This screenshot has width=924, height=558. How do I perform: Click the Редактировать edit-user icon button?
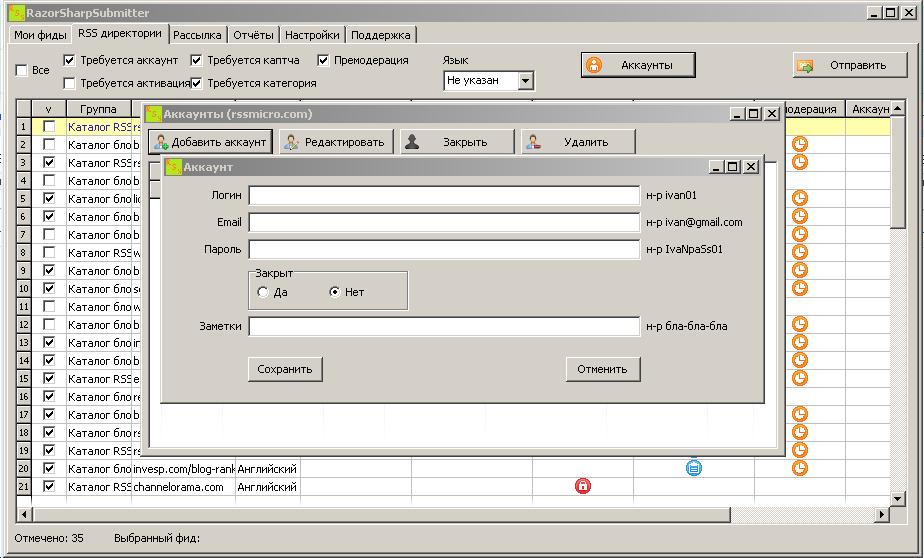(292, 142)
